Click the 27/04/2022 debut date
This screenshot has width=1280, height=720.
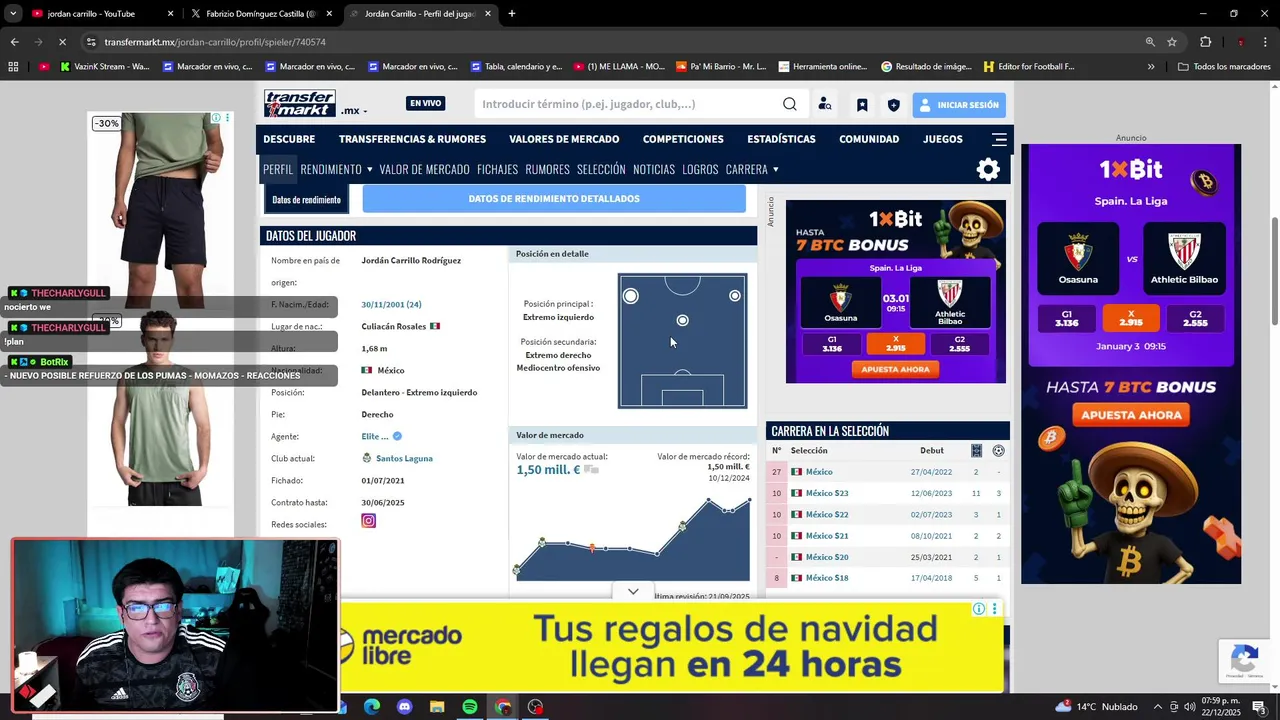coord(931,472)
